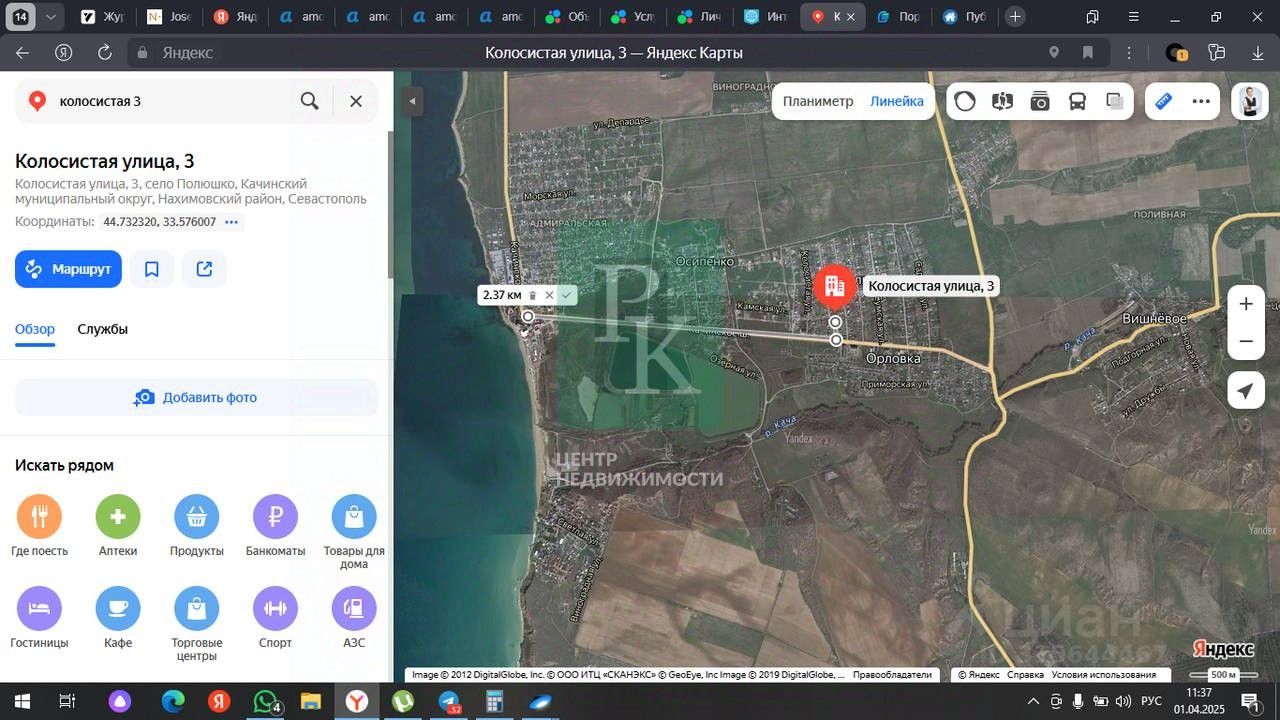1280x720 pixels.
Task: Select Планиметр measurement mode
Action: 817,101
